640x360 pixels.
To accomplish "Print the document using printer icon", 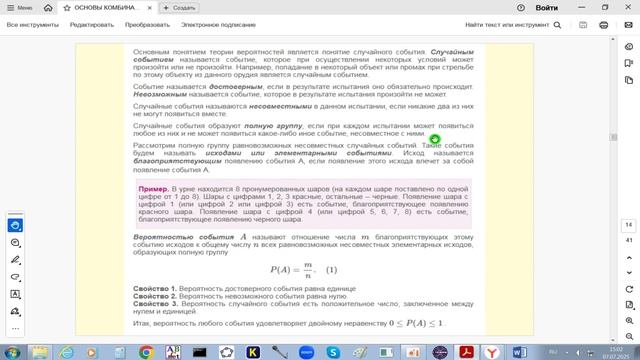I will coord(604,25).
